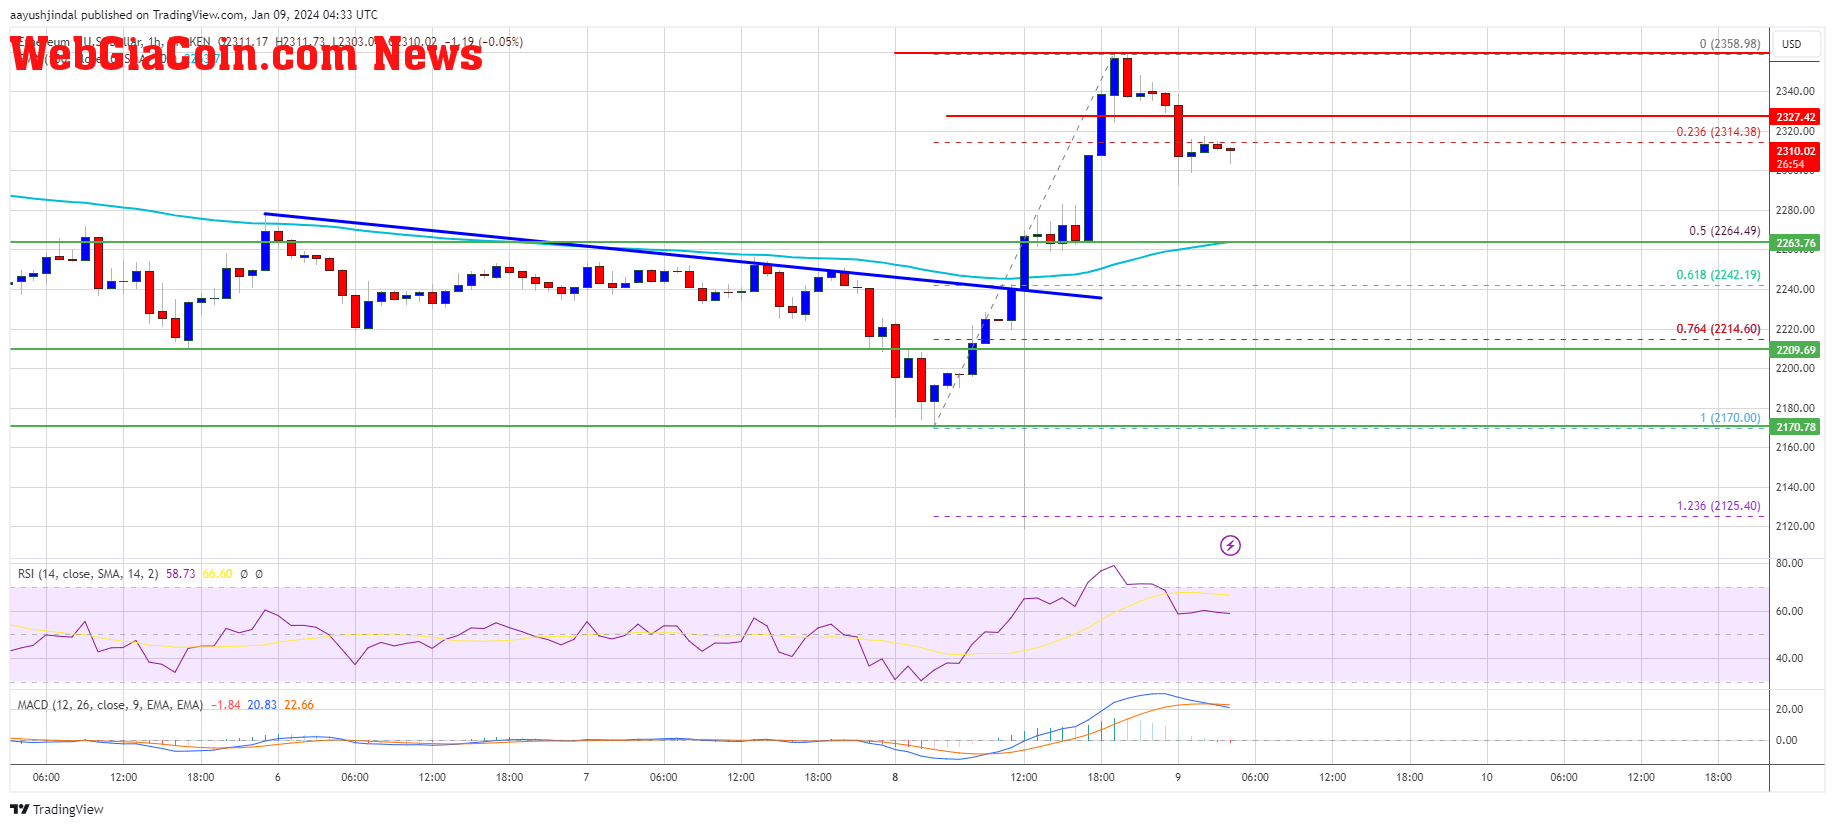1835x827 pixels.
Task: Click the date label 9 on the time axis
Action: point(1178,777)
